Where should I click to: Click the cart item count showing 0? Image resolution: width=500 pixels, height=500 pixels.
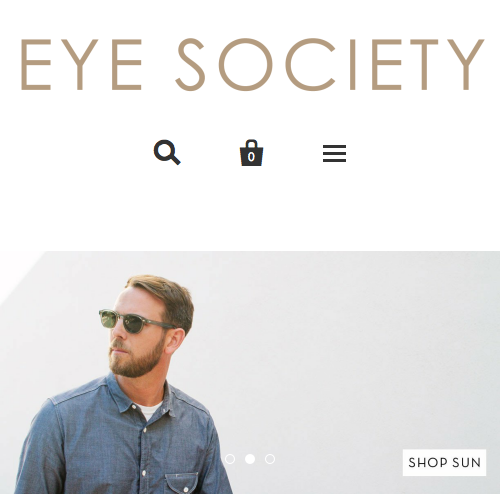(x=252, y=157)
